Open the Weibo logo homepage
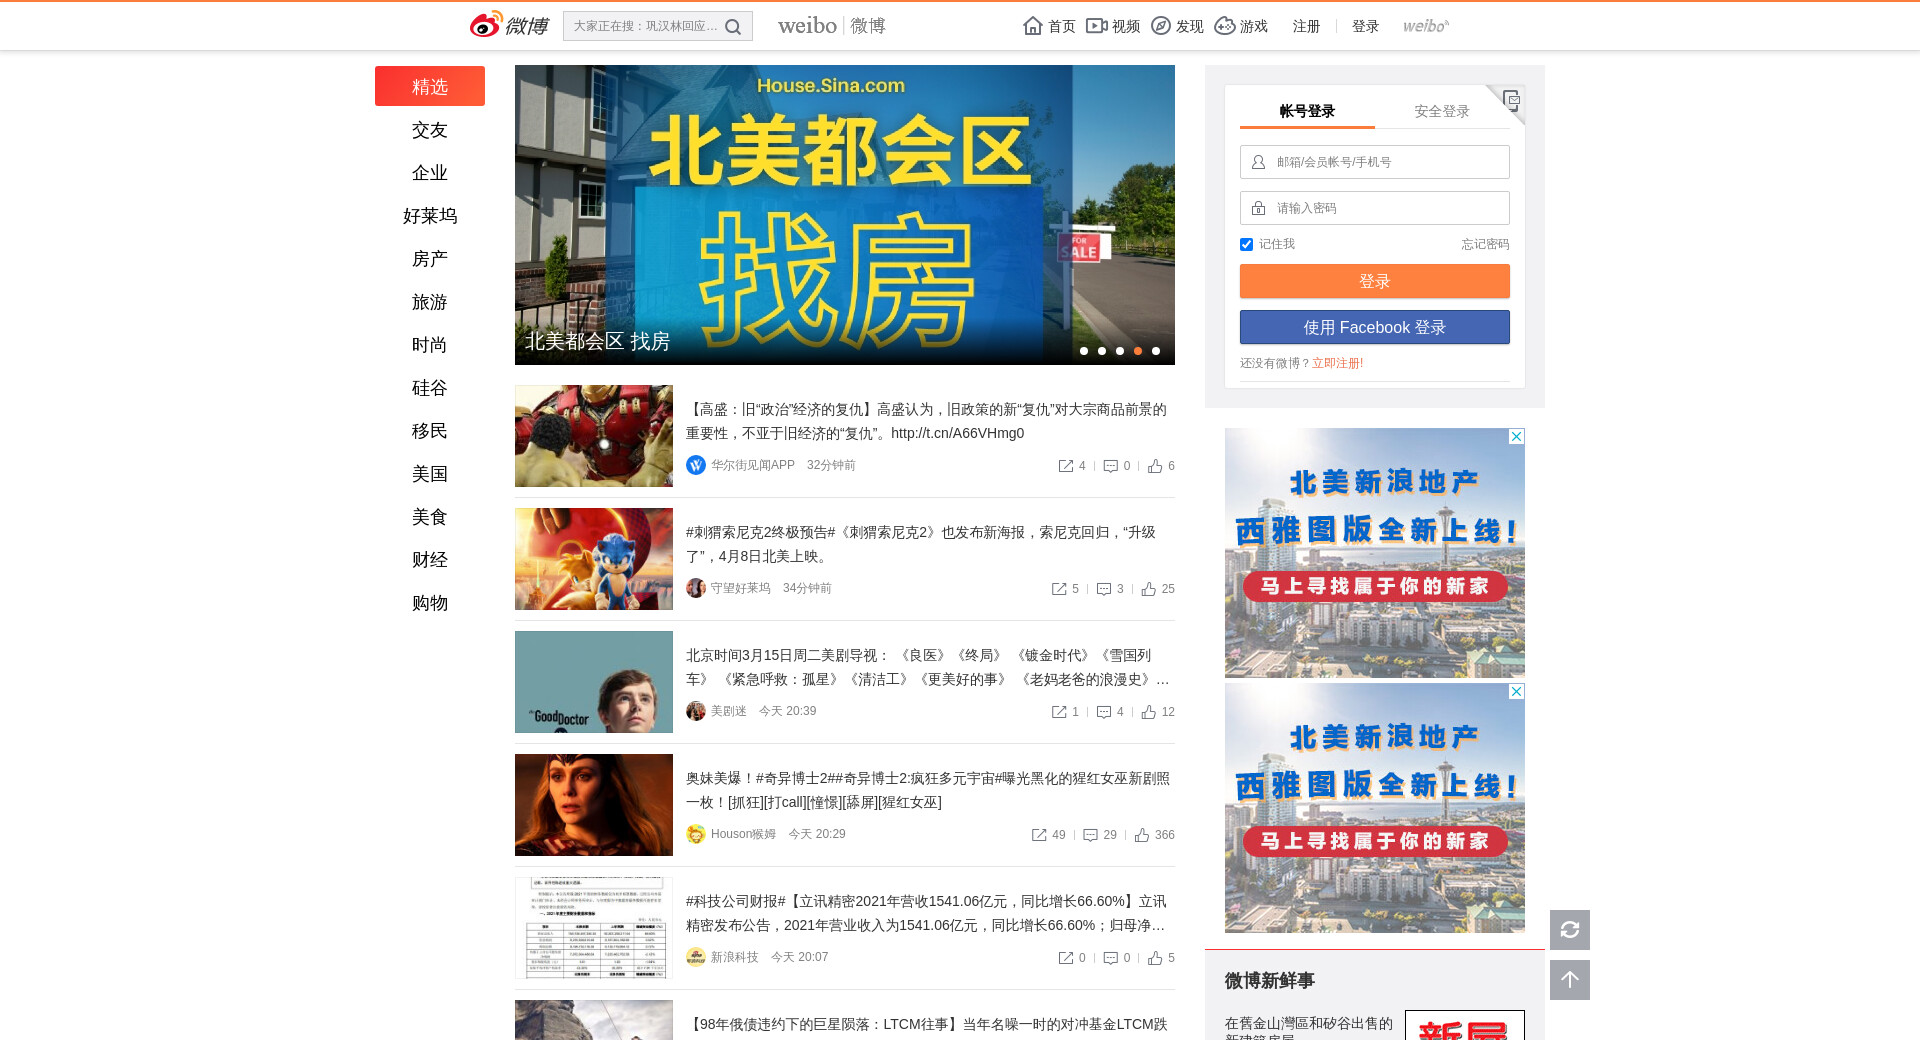Image resolution: width=1920 pixels, height=1040 pixels. click(509, 26)
